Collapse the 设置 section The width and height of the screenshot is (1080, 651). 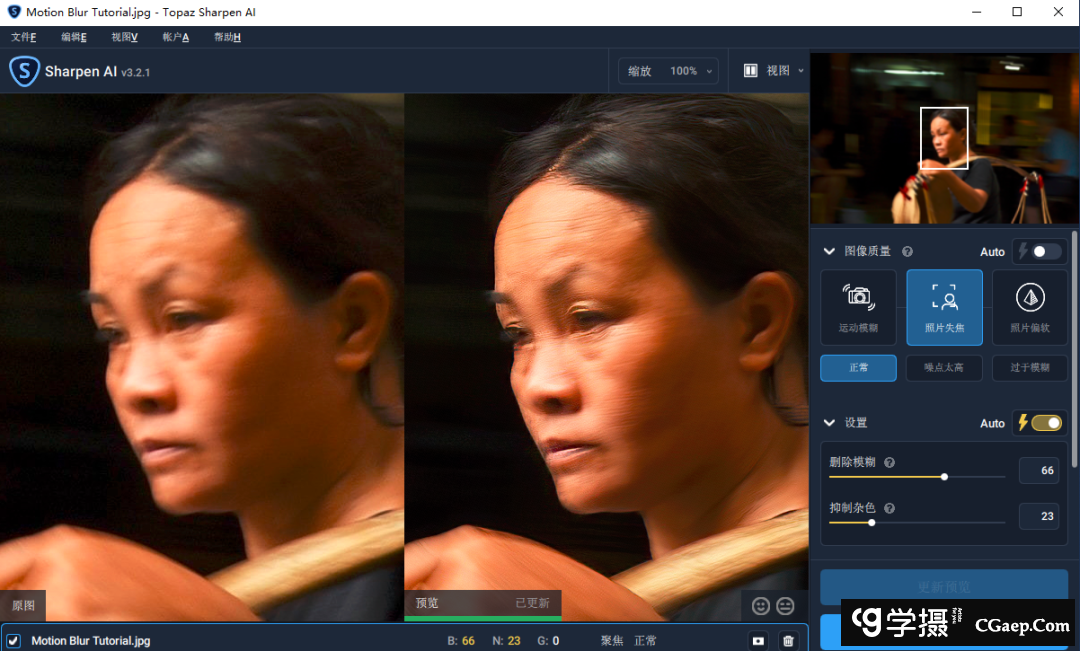pyautogui.click(x=829, y=423)
